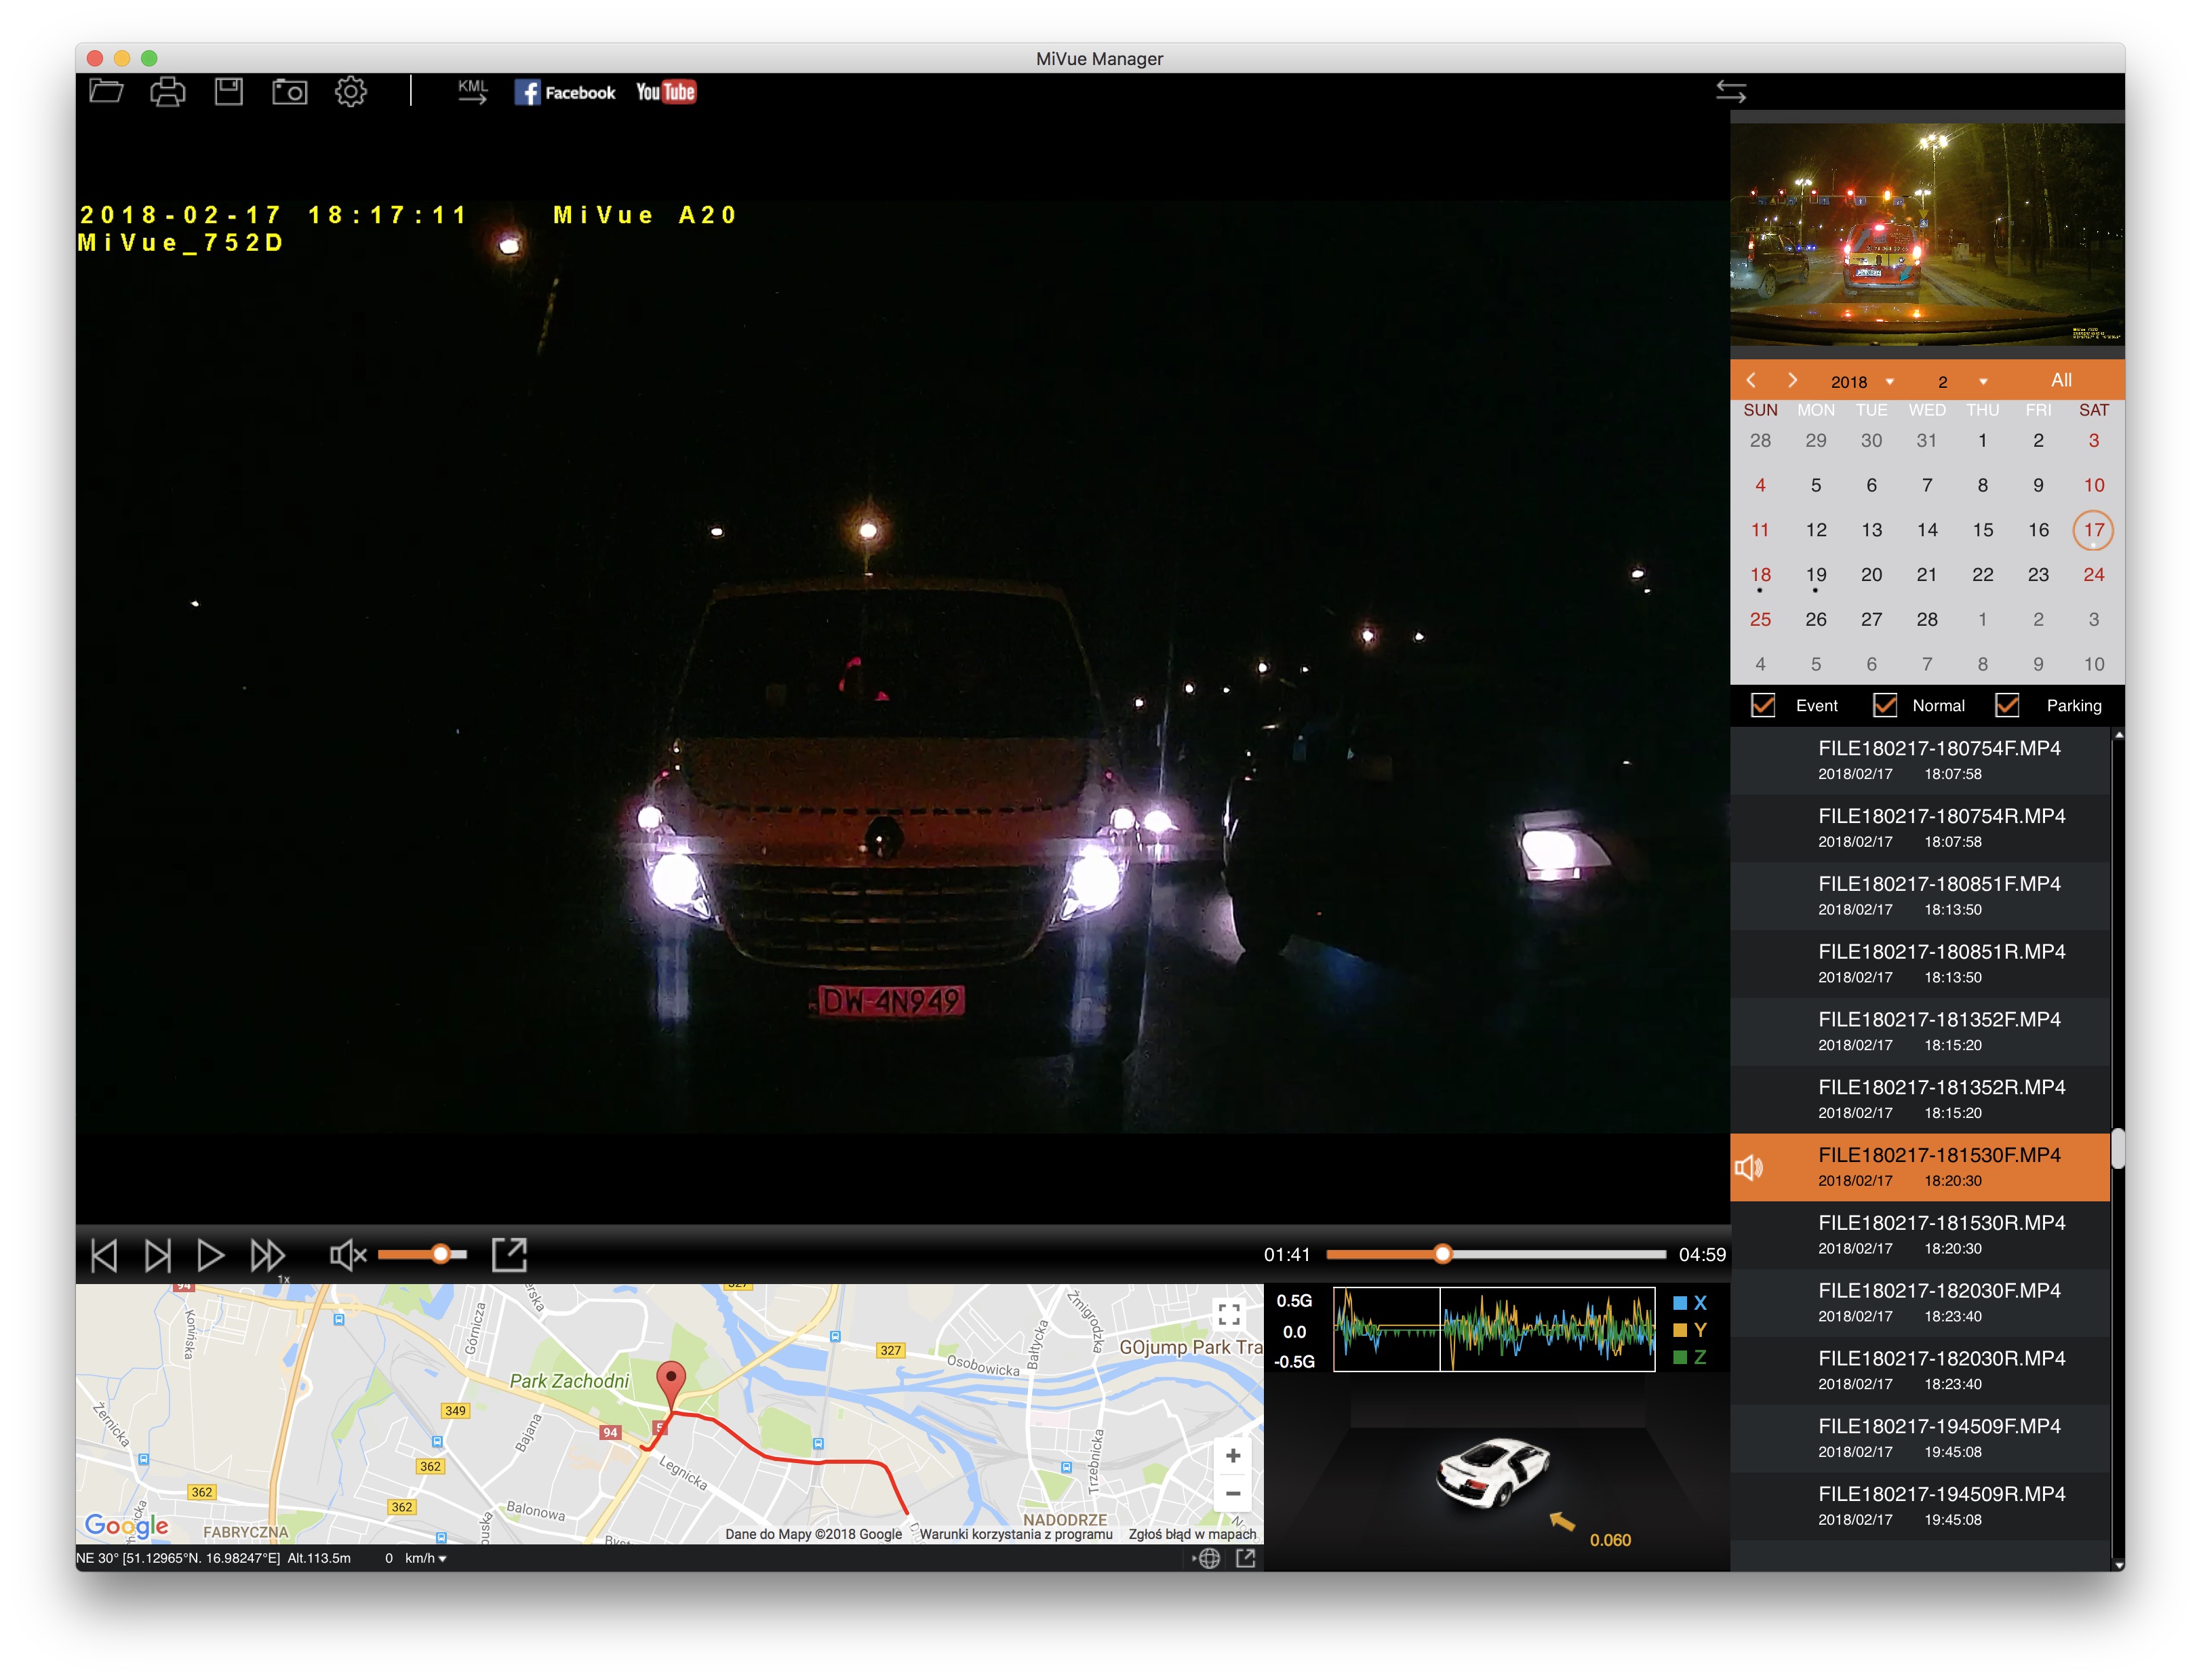Image resolution: width=2201 pixels, height=1680 pixels.
Task: Toggle the Normal checkbox
Action: pos(1884,705)
